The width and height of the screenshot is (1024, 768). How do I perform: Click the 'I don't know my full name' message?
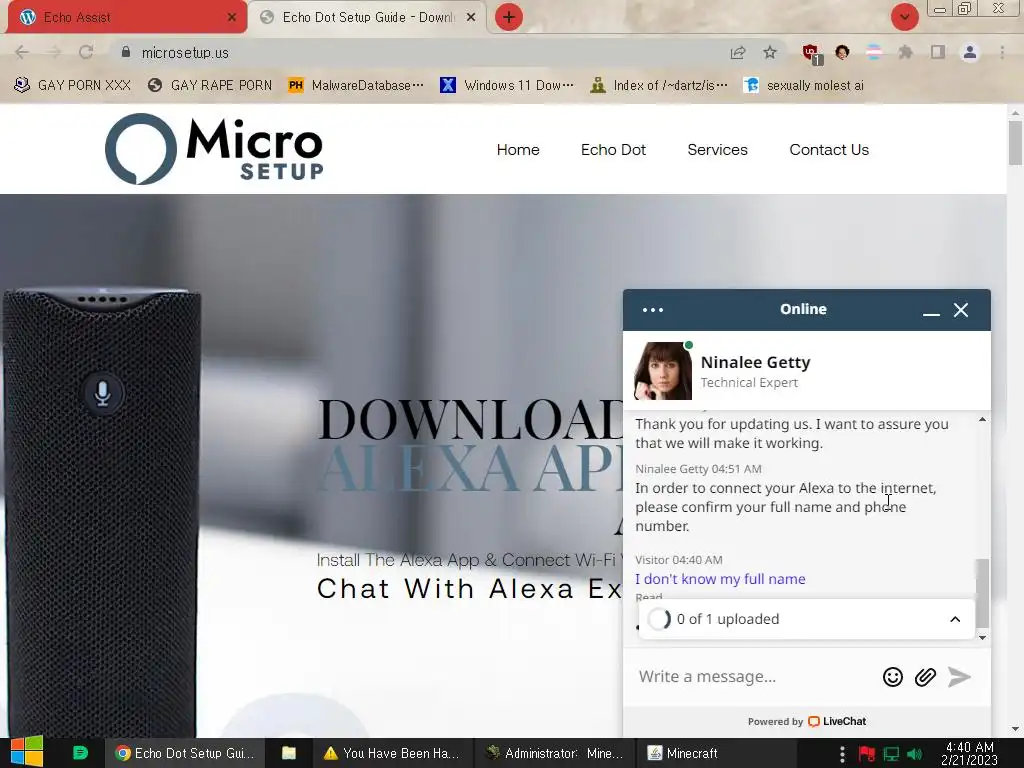tap(720, 579)
